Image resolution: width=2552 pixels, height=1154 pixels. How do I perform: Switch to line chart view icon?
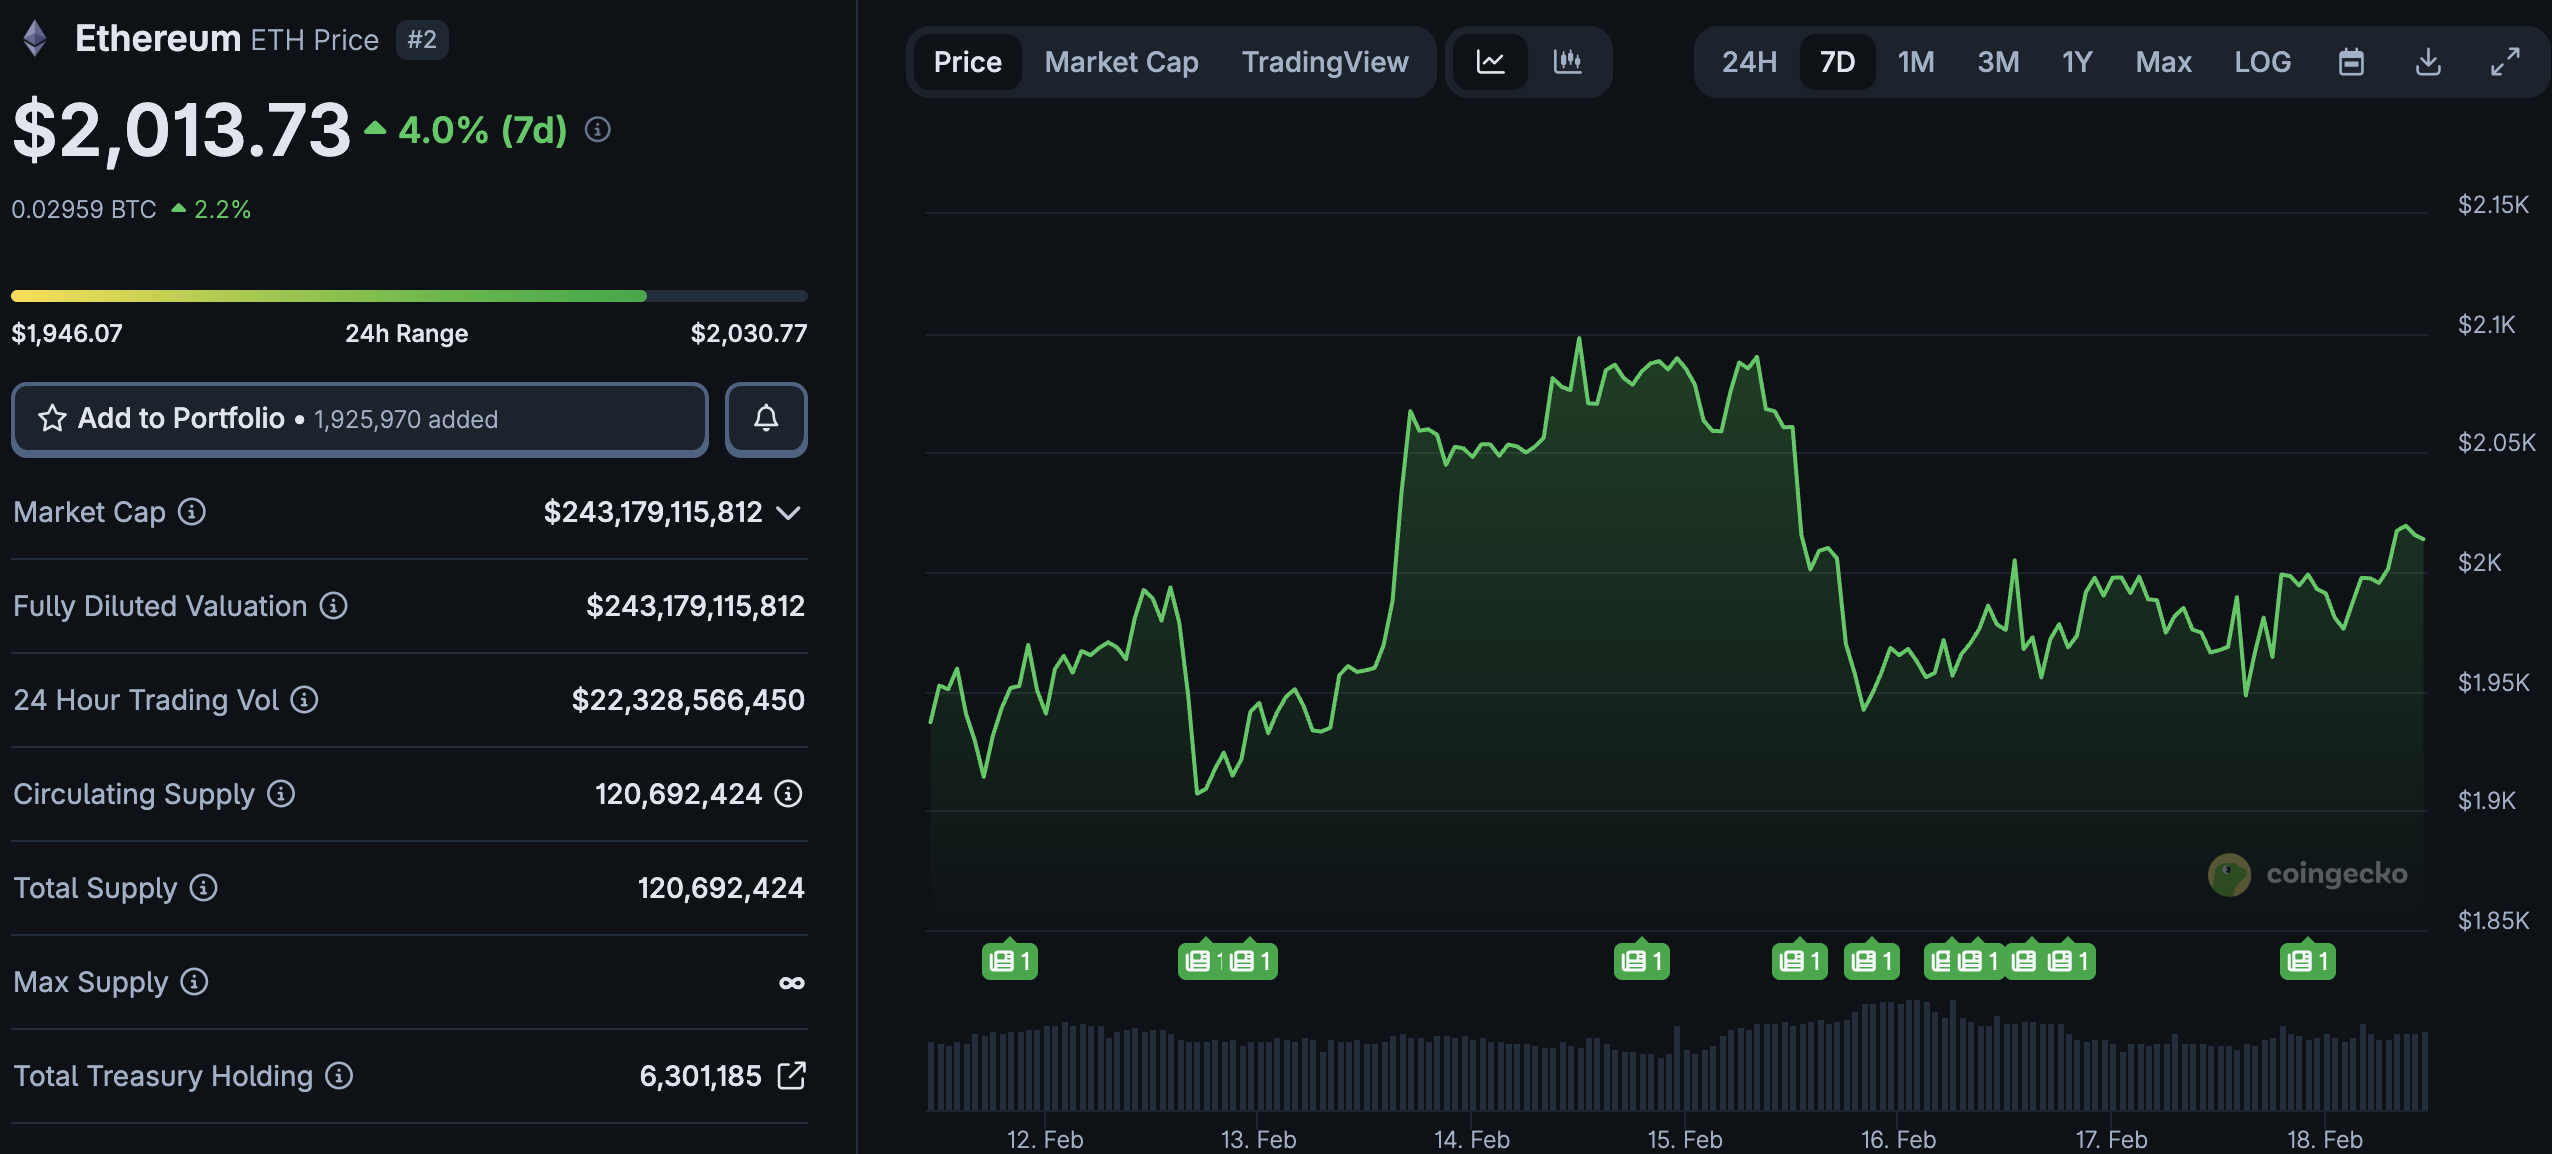pos(1490,62)
